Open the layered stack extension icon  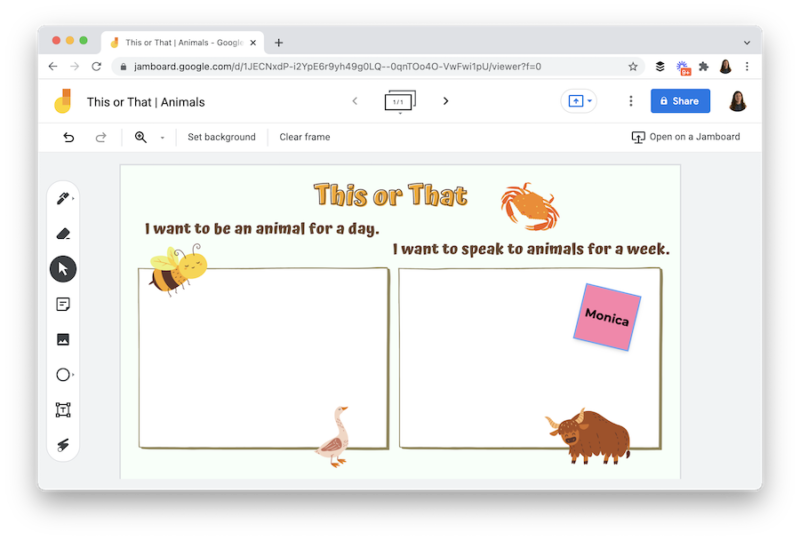pyautogui.click(x=660, y=66)
